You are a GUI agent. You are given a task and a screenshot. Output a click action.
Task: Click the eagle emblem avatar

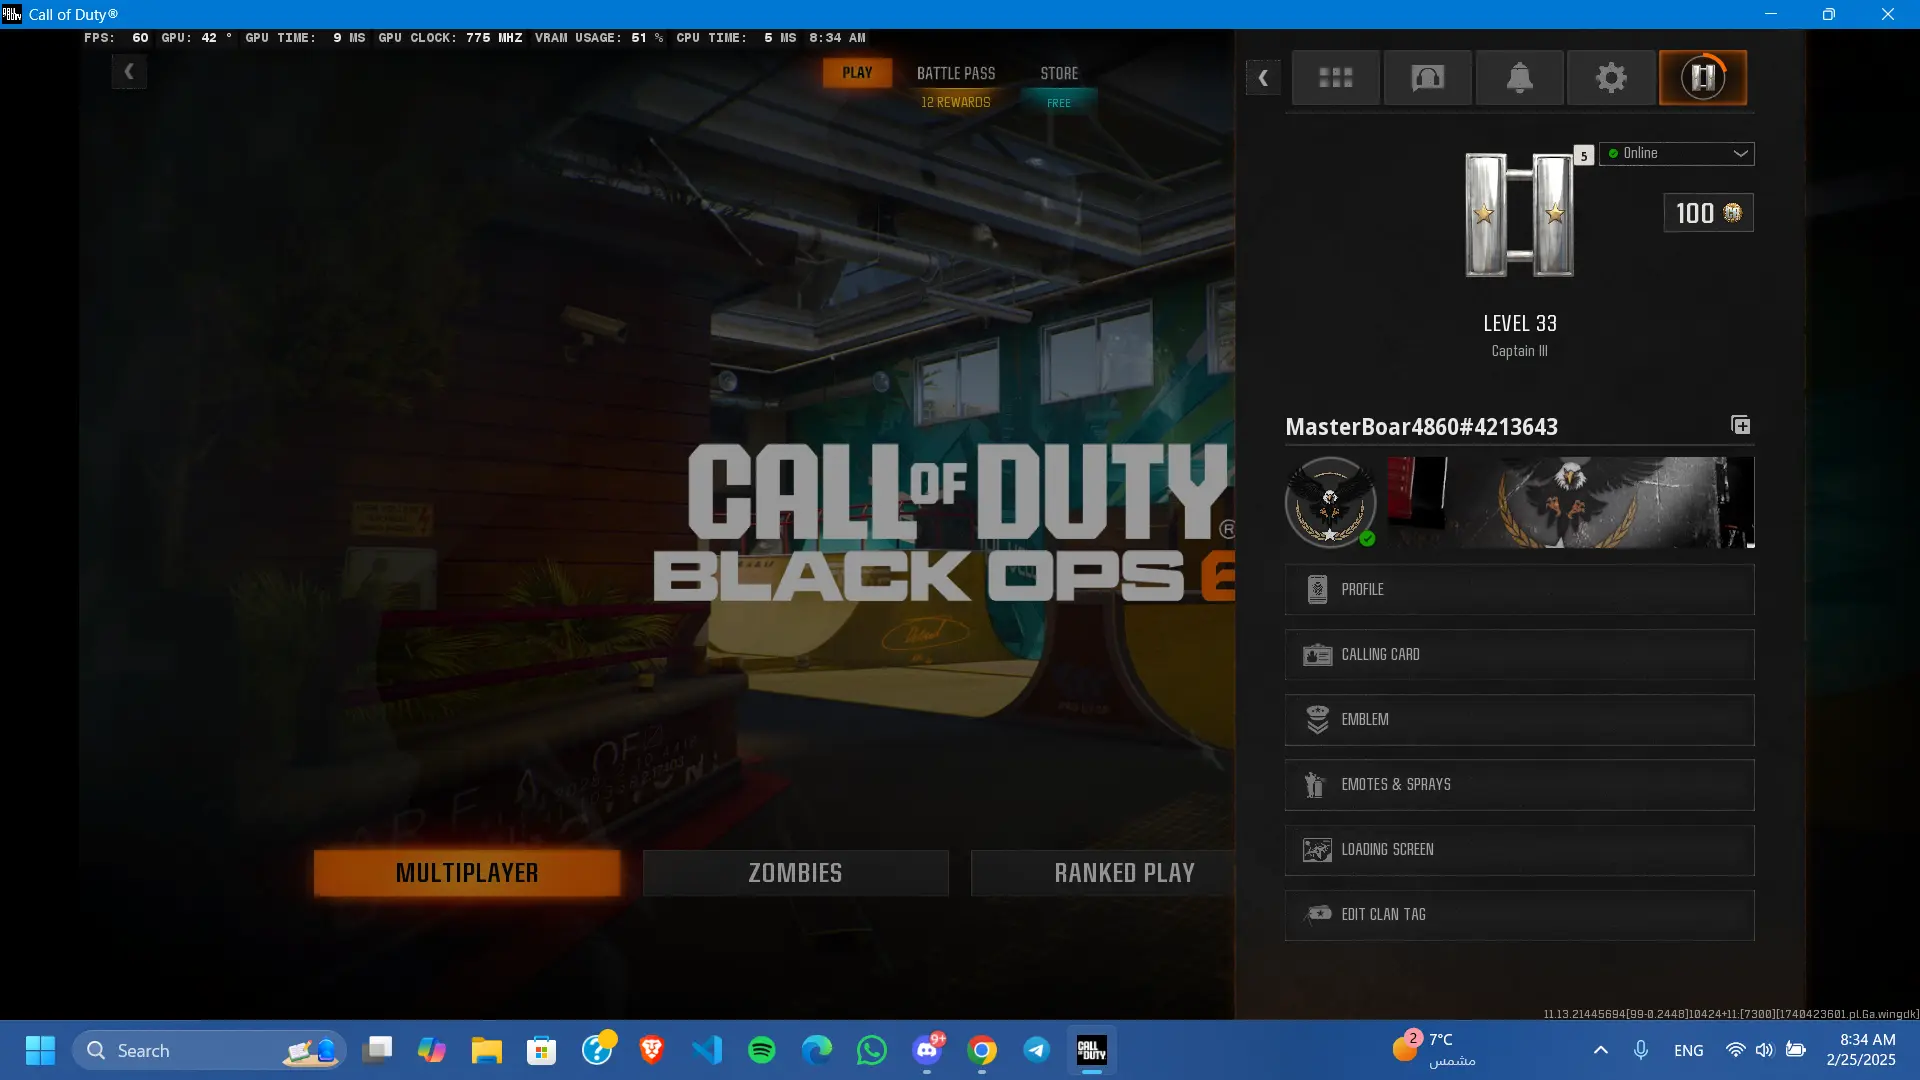pos(1330,502)
